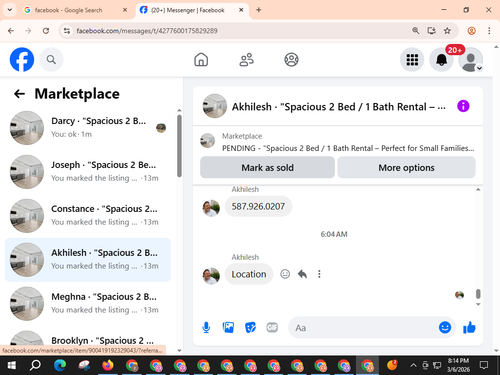The height and width of the screenshot is (375, 500).
Task: Open the Chrome three-dot menu
Action: pos(489,31)
